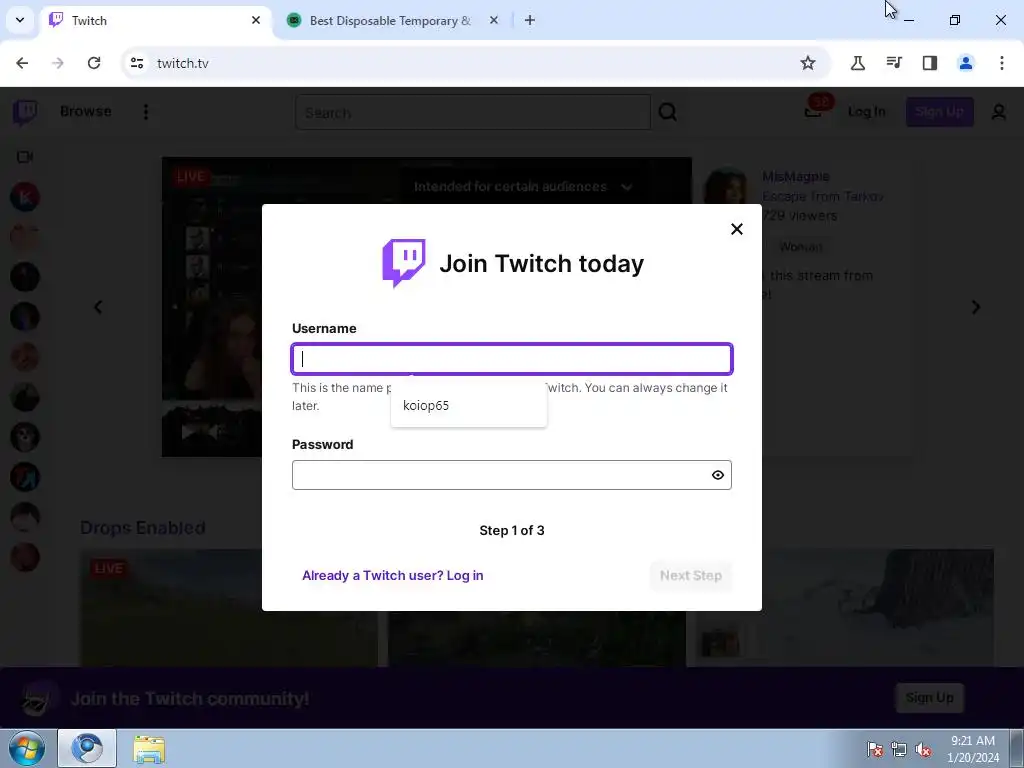Expand the tab search dropdown arrow
This screenshot has height=768, width=1024.
coord(20,20)
